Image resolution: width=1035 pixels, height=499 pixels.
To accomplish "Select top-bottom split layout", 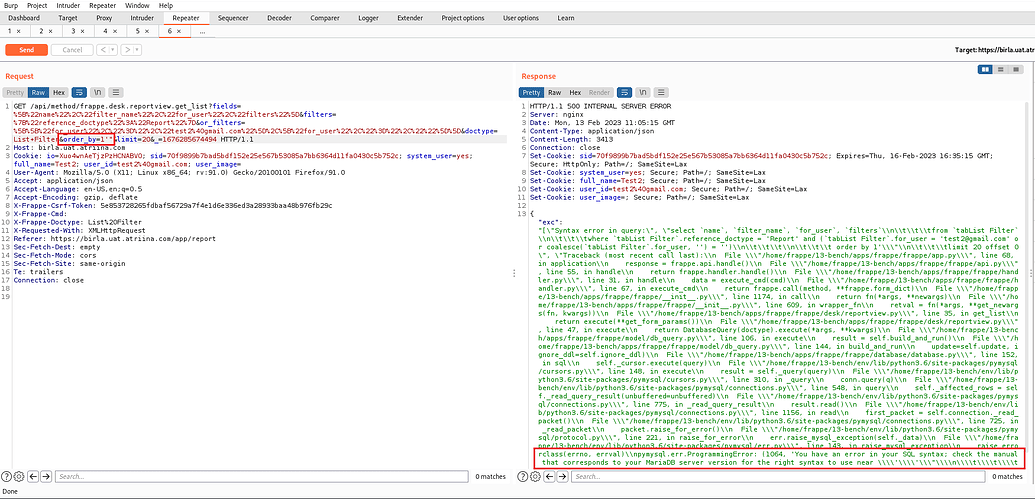I will [1001, 69].
